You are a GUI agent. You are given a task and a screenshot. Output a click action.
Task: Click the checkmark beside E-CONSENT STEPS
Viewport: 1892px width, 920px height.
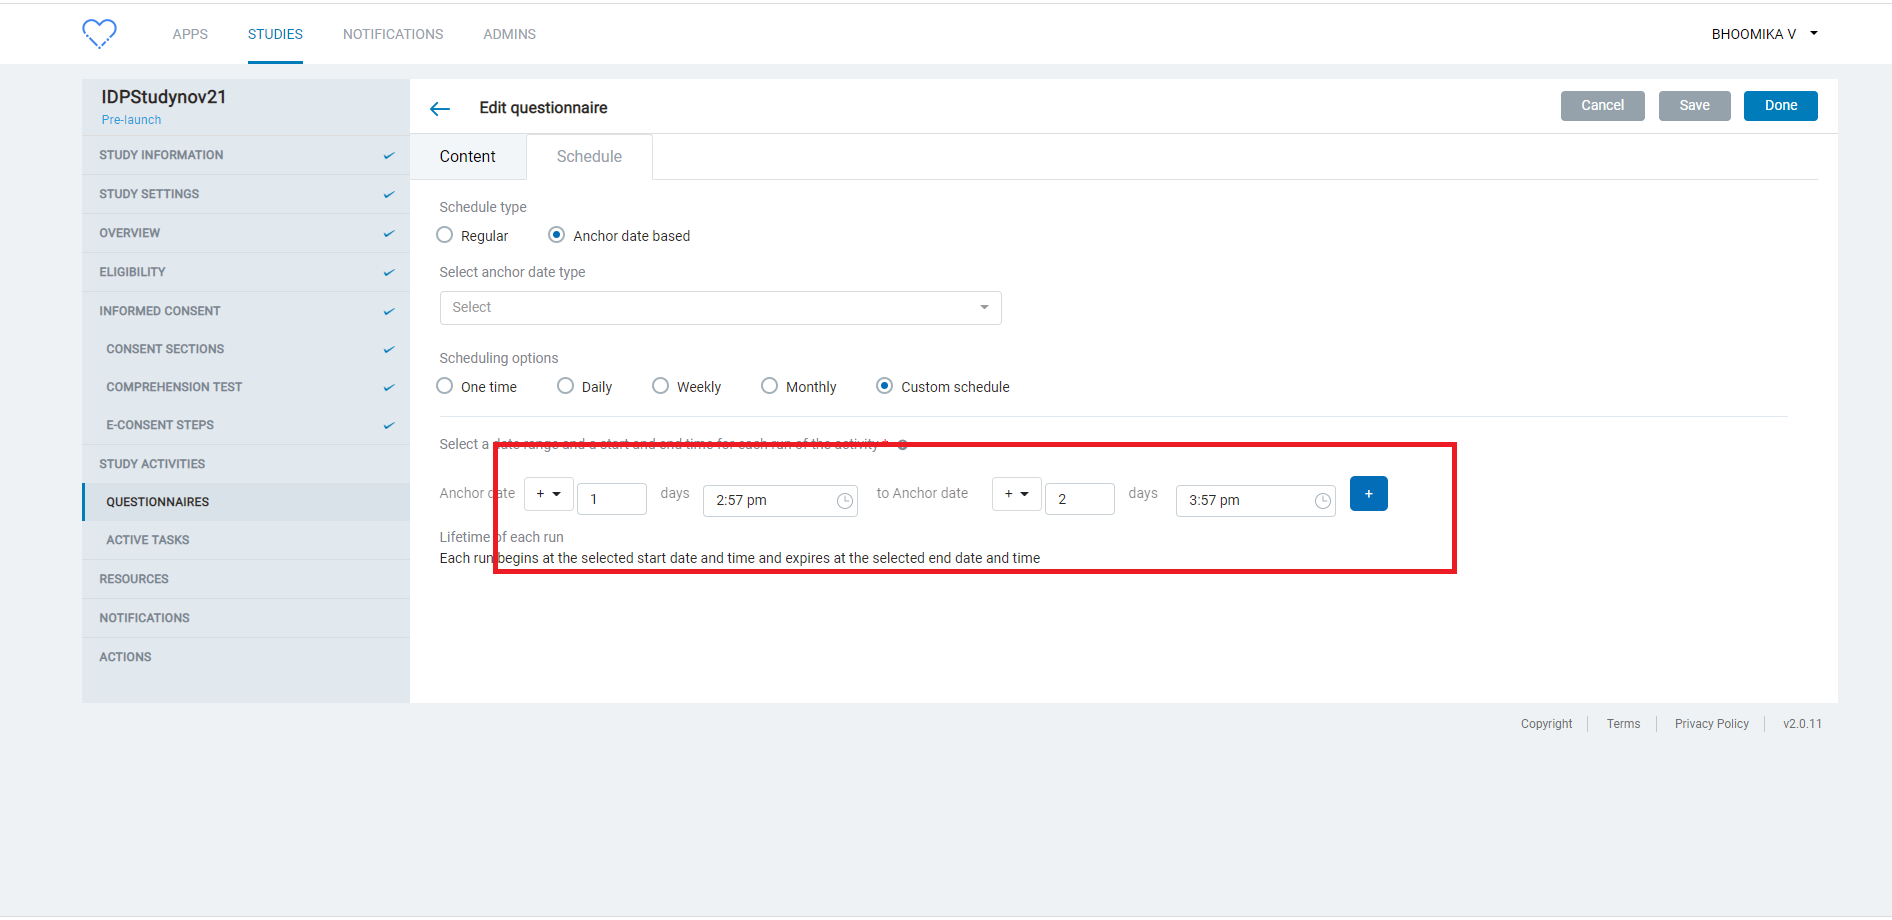click(388, 425)
